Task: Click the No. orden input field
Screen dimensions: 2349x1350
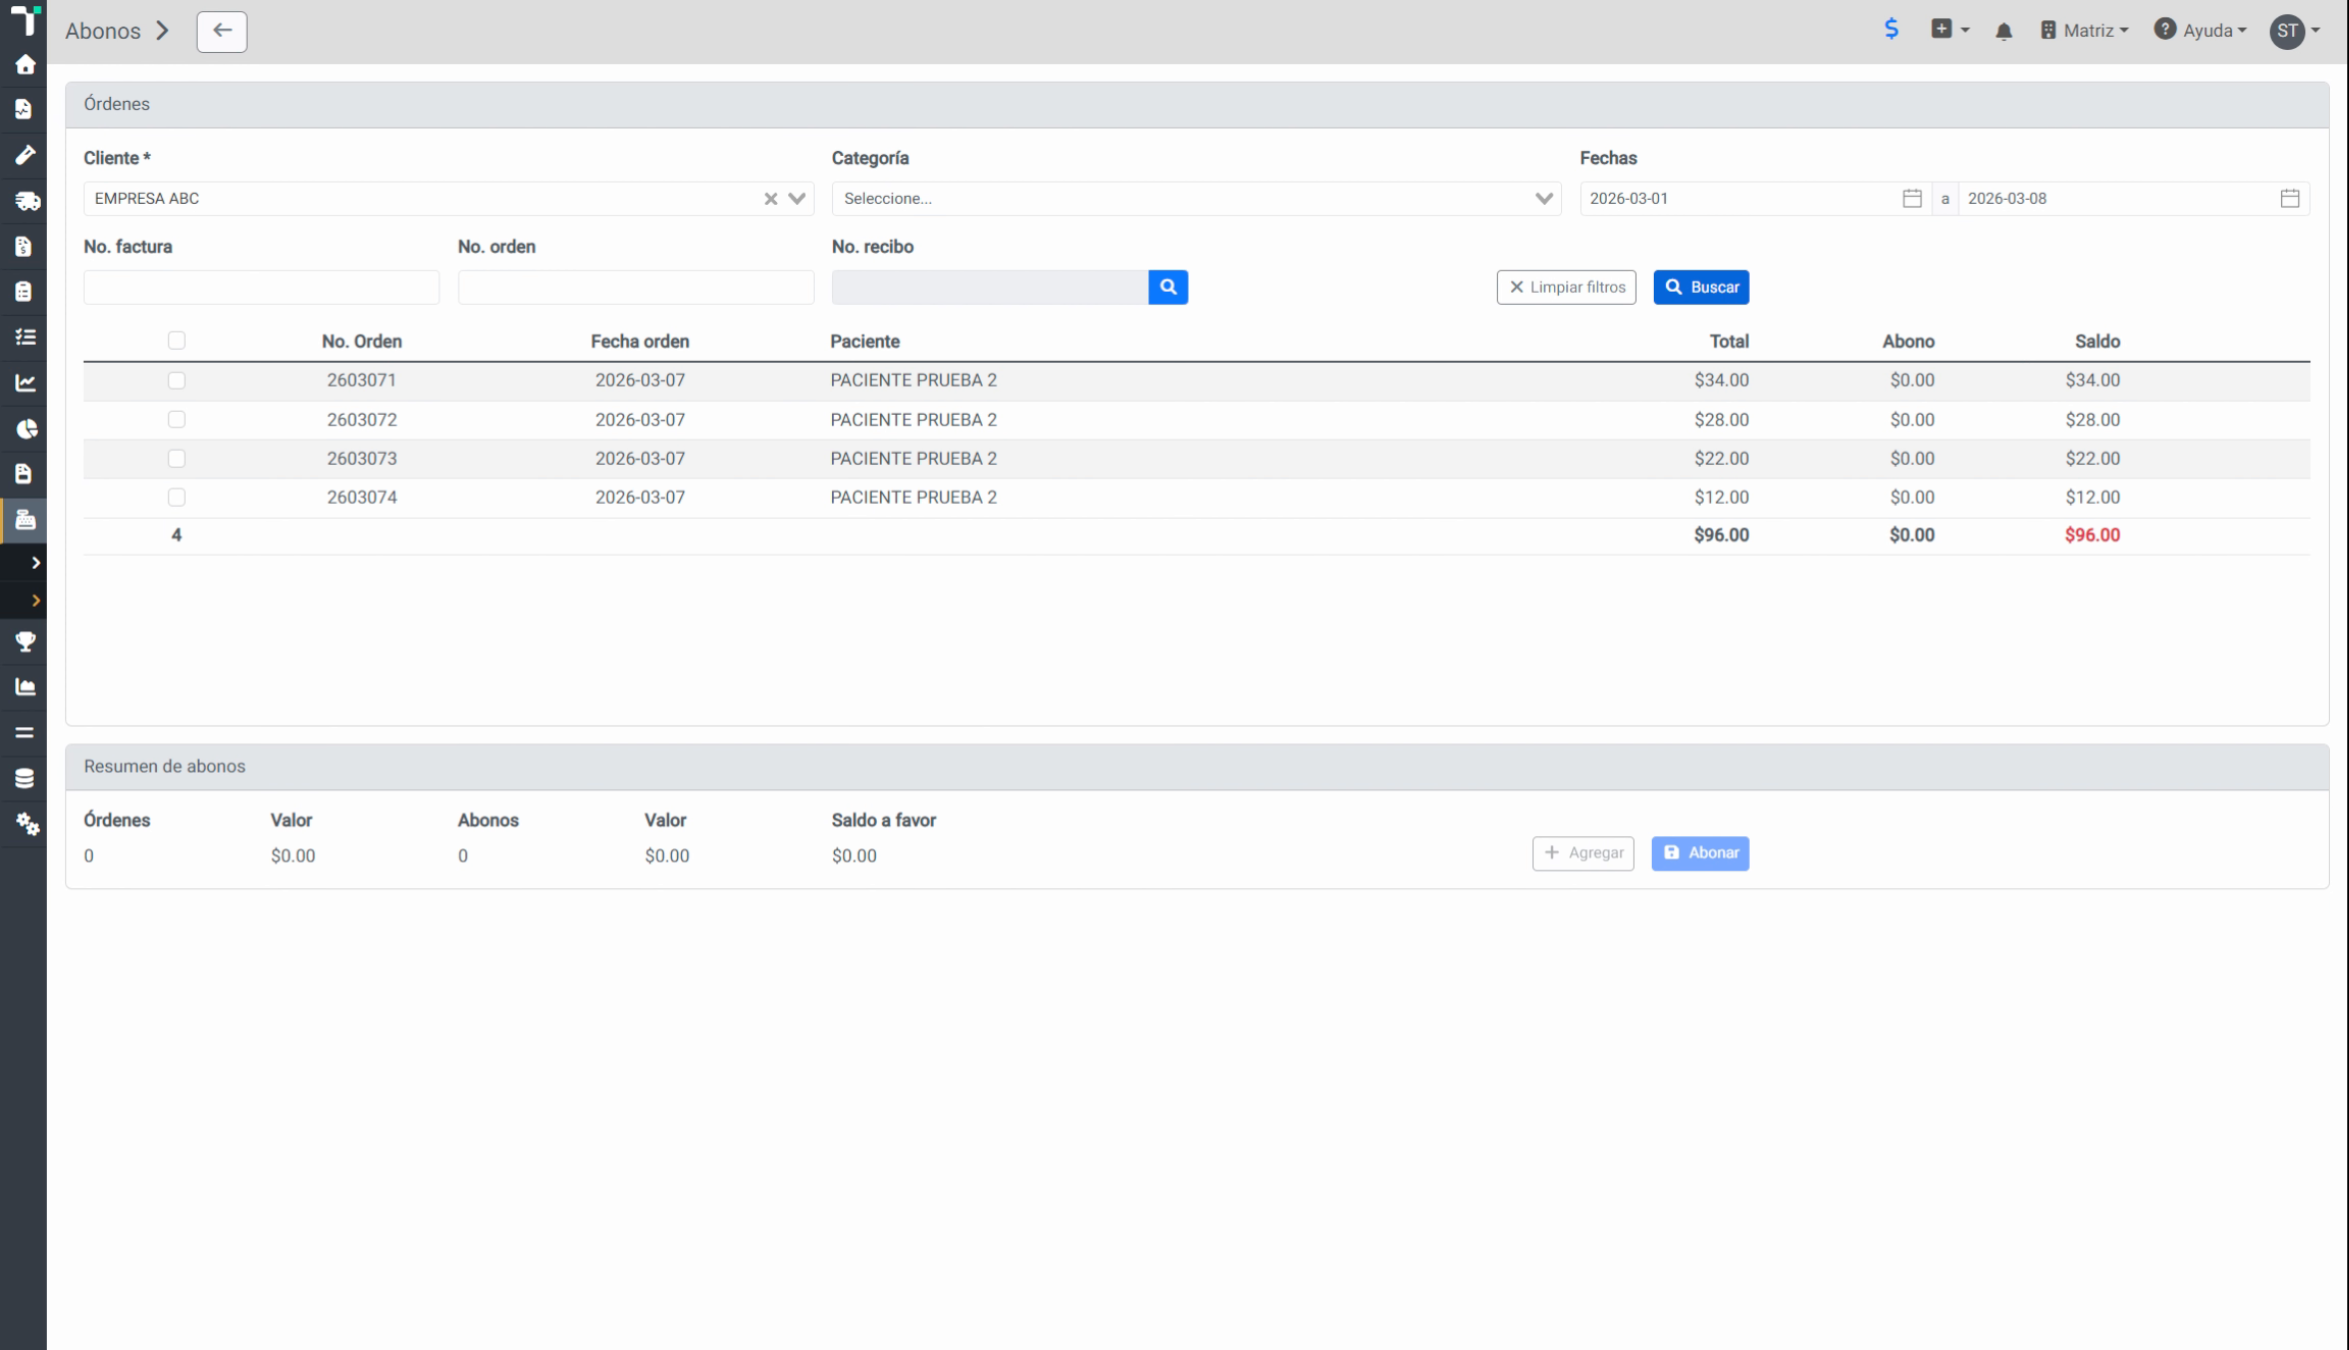Action: (636, 287)
